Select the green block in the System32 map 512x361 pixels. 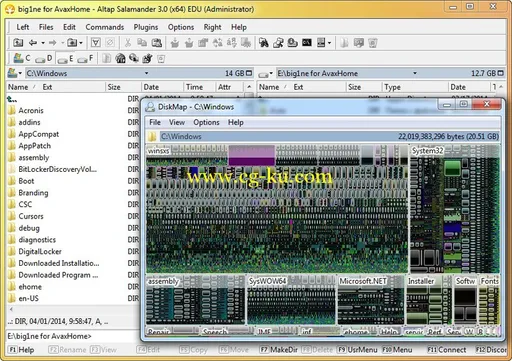[x=452, y=168]
